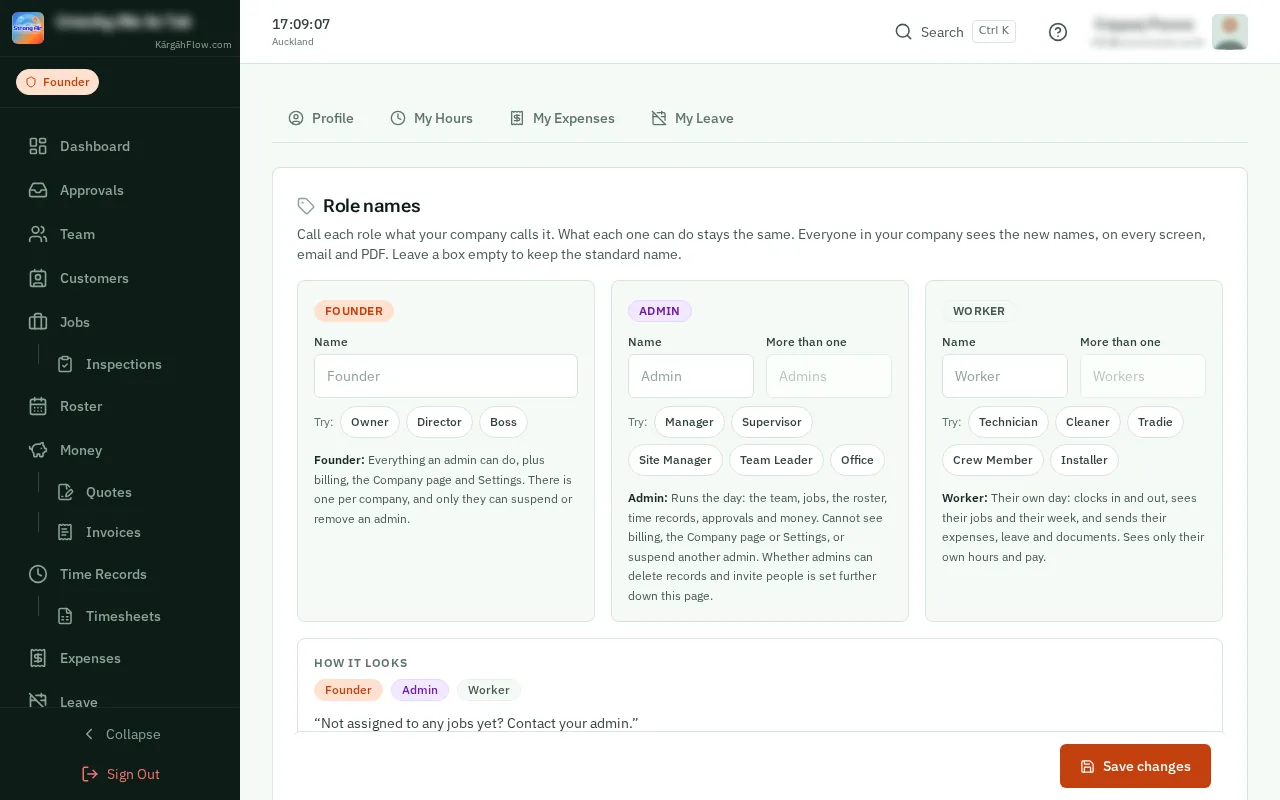
Task: Click the Approvals inbox icon
Action: [x=38, y=190]
